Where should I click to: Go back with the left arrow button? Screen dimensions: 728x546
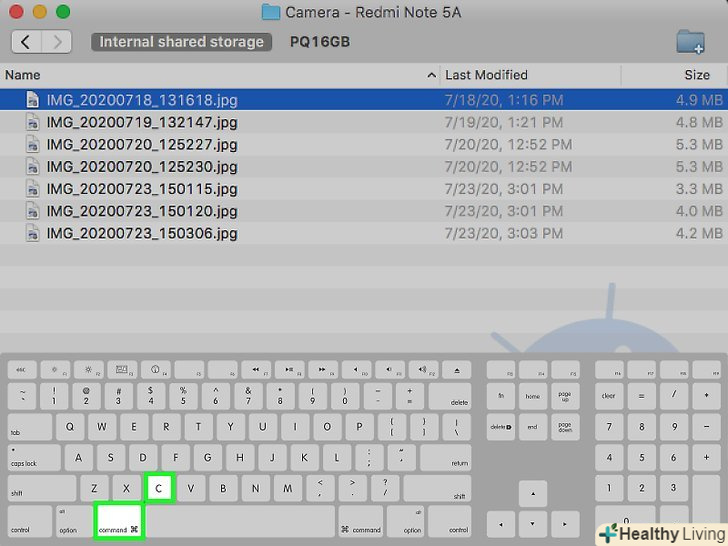coord(26,42)
